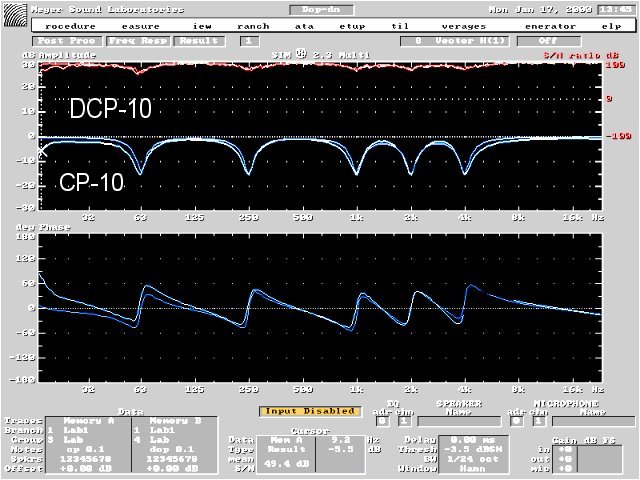The height and width of the screenshot is (480, 640).
Task: Open the BW 1/24 oct setting
Action: coord(473,459)
